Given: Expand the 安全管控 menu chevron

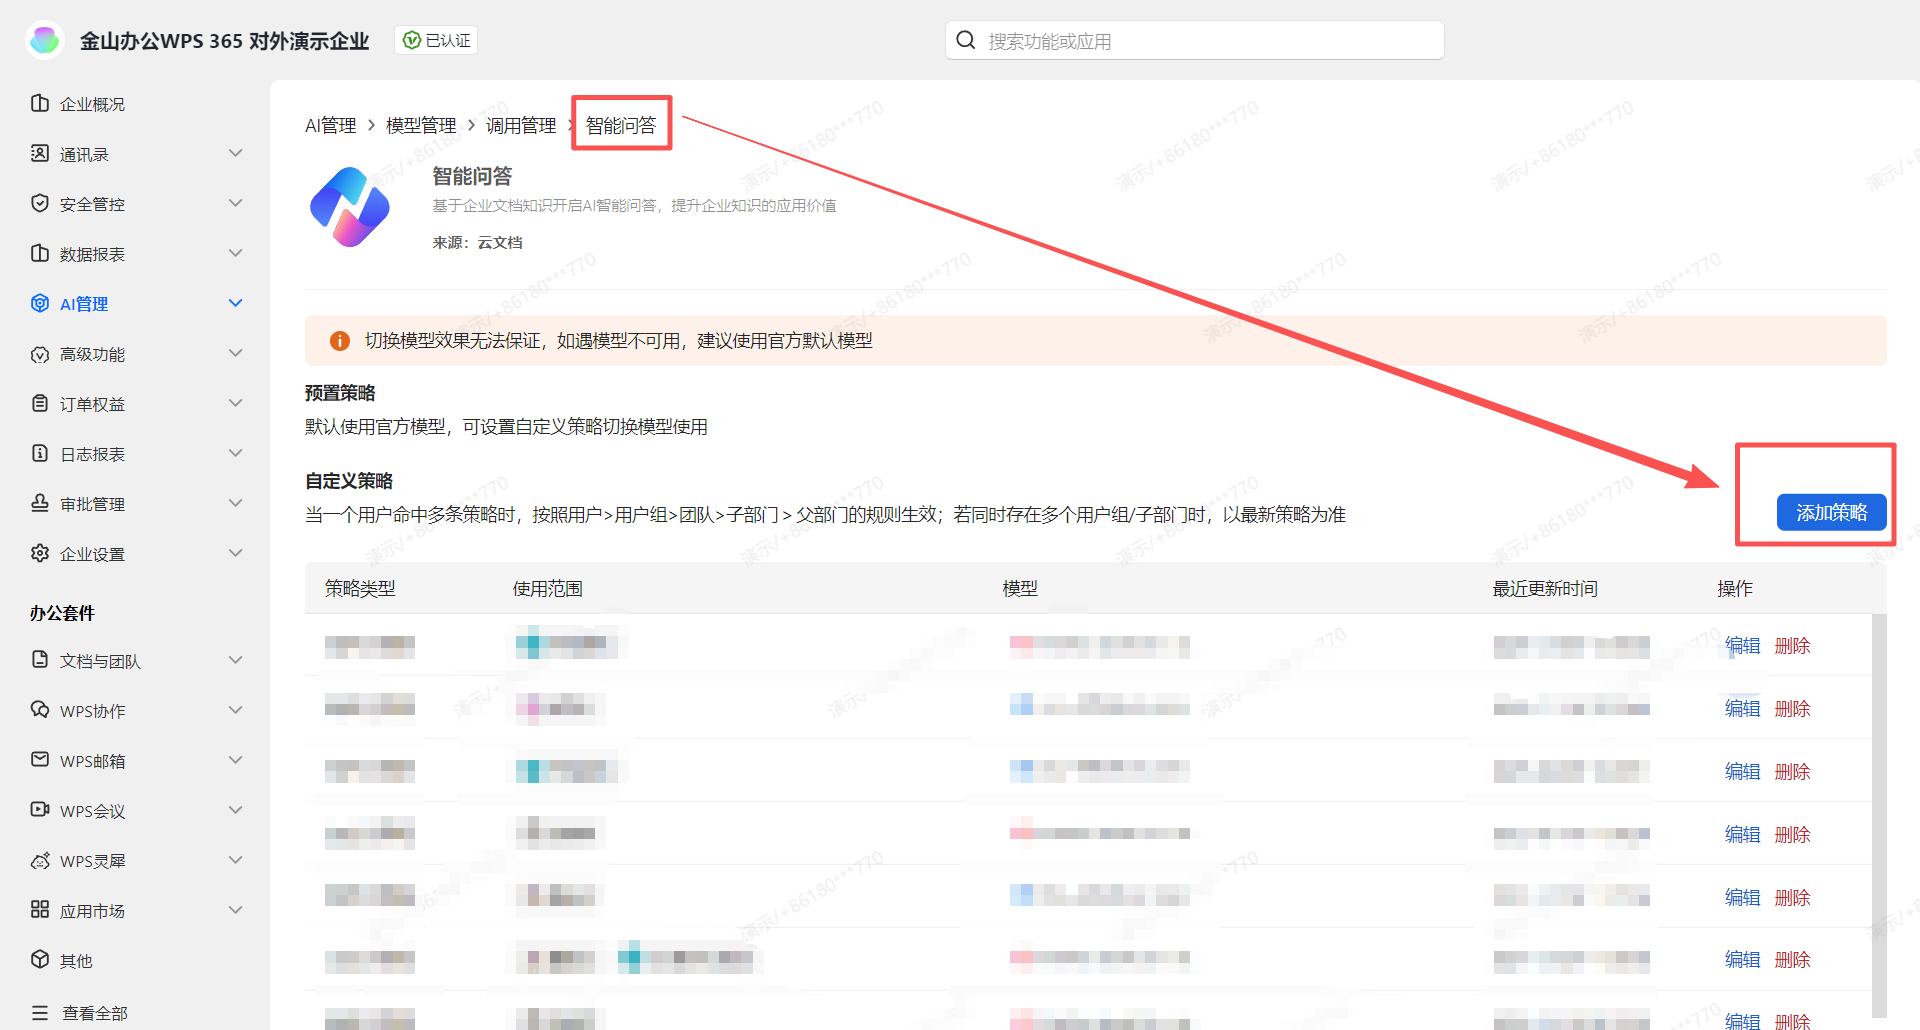Looking at the screenshot, I should (x=236, y=203).
